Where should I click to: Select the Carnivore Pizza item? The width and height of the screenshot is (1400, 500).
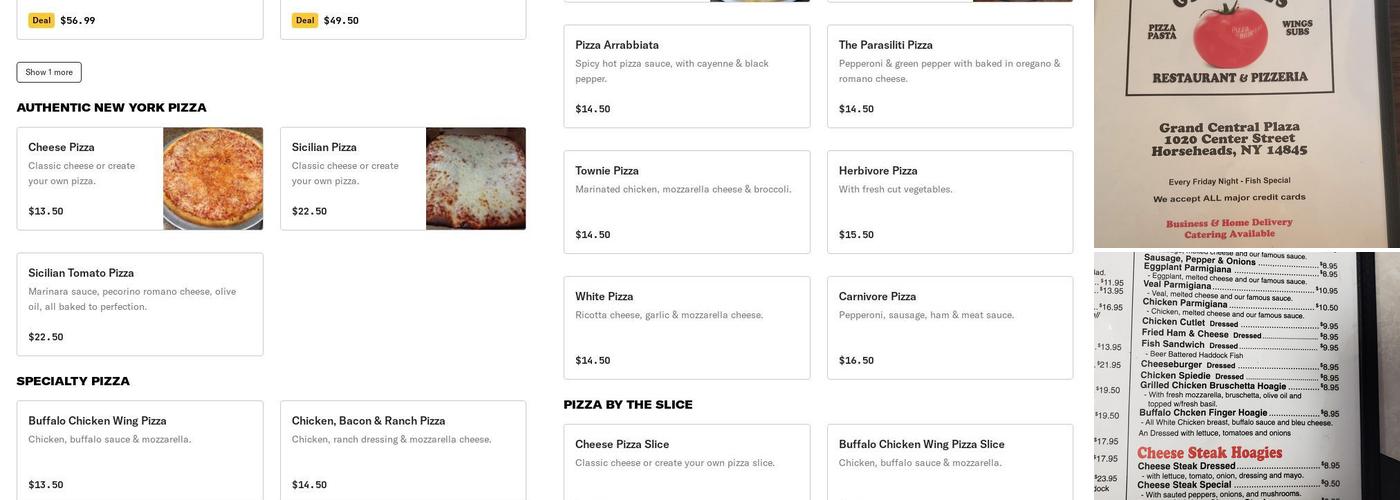pos(950,328)
